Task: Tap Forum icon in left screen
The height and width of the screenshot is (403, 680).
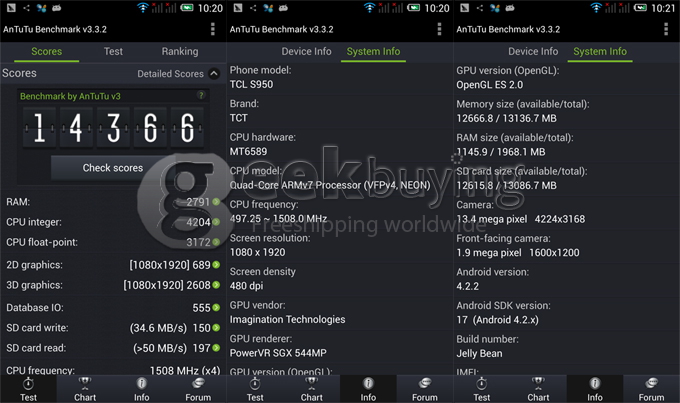Action: click(198, 383)
